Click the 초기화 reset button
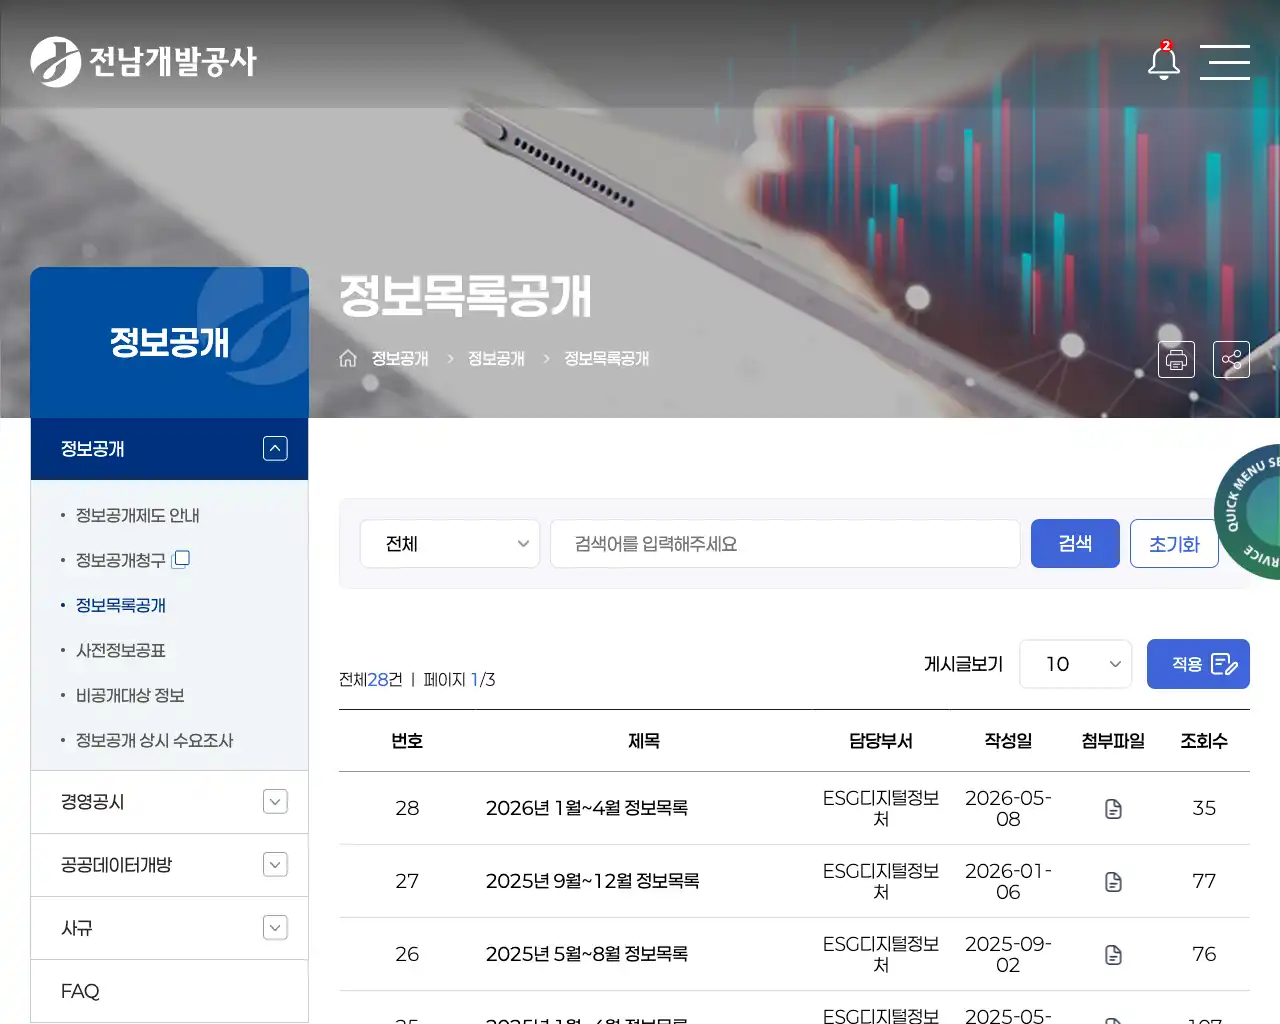The image size is (1280, 1024). (1174, 544)
